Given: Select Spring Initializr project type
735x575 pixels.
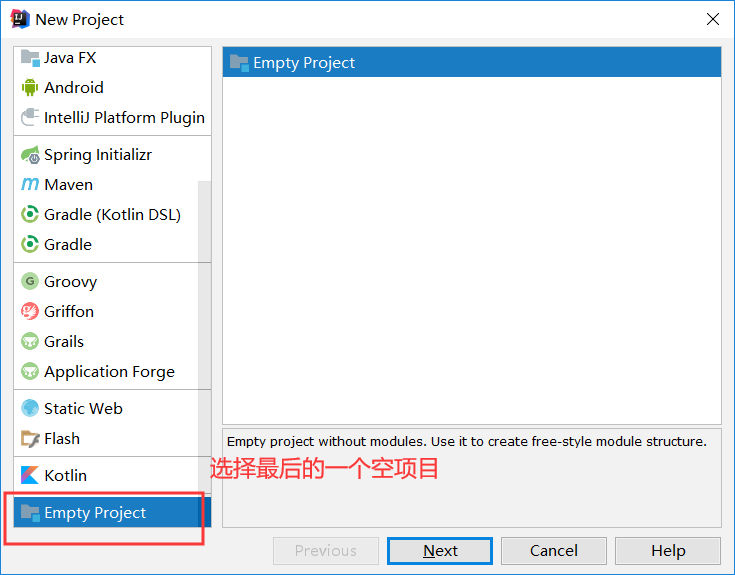Looking at the screenshot, I should click(112, 155).
